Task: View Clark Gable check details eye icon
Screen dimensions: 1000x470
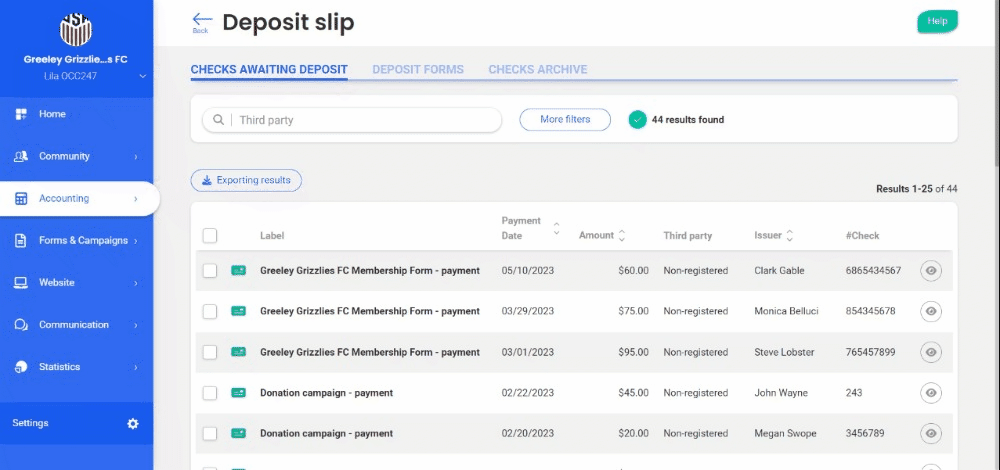Action: tap(930, 271)
